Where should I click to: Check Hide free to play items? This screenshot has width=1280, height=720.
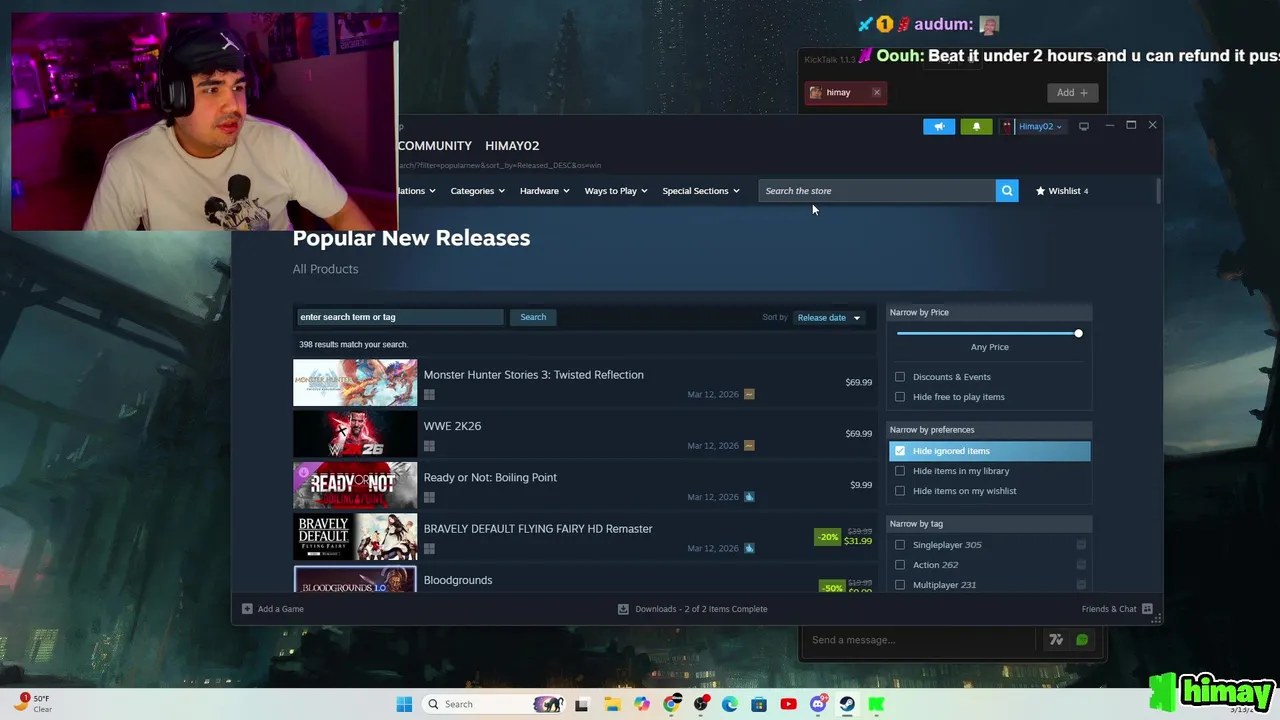(x=900, y=397)
